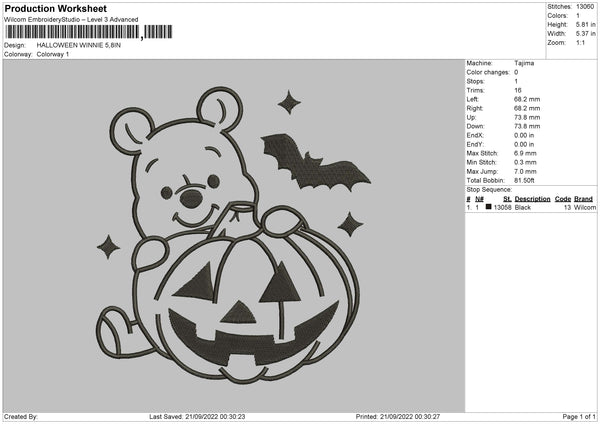Screen dimensions: 600x424
Task: Click the 'St.' column header
Action: [x=507, y=199]
